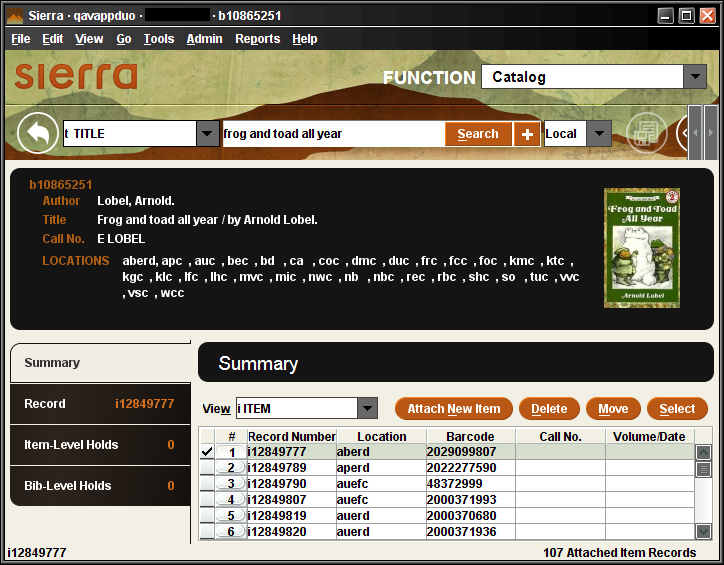Open the File menu

tap(21, 39)
